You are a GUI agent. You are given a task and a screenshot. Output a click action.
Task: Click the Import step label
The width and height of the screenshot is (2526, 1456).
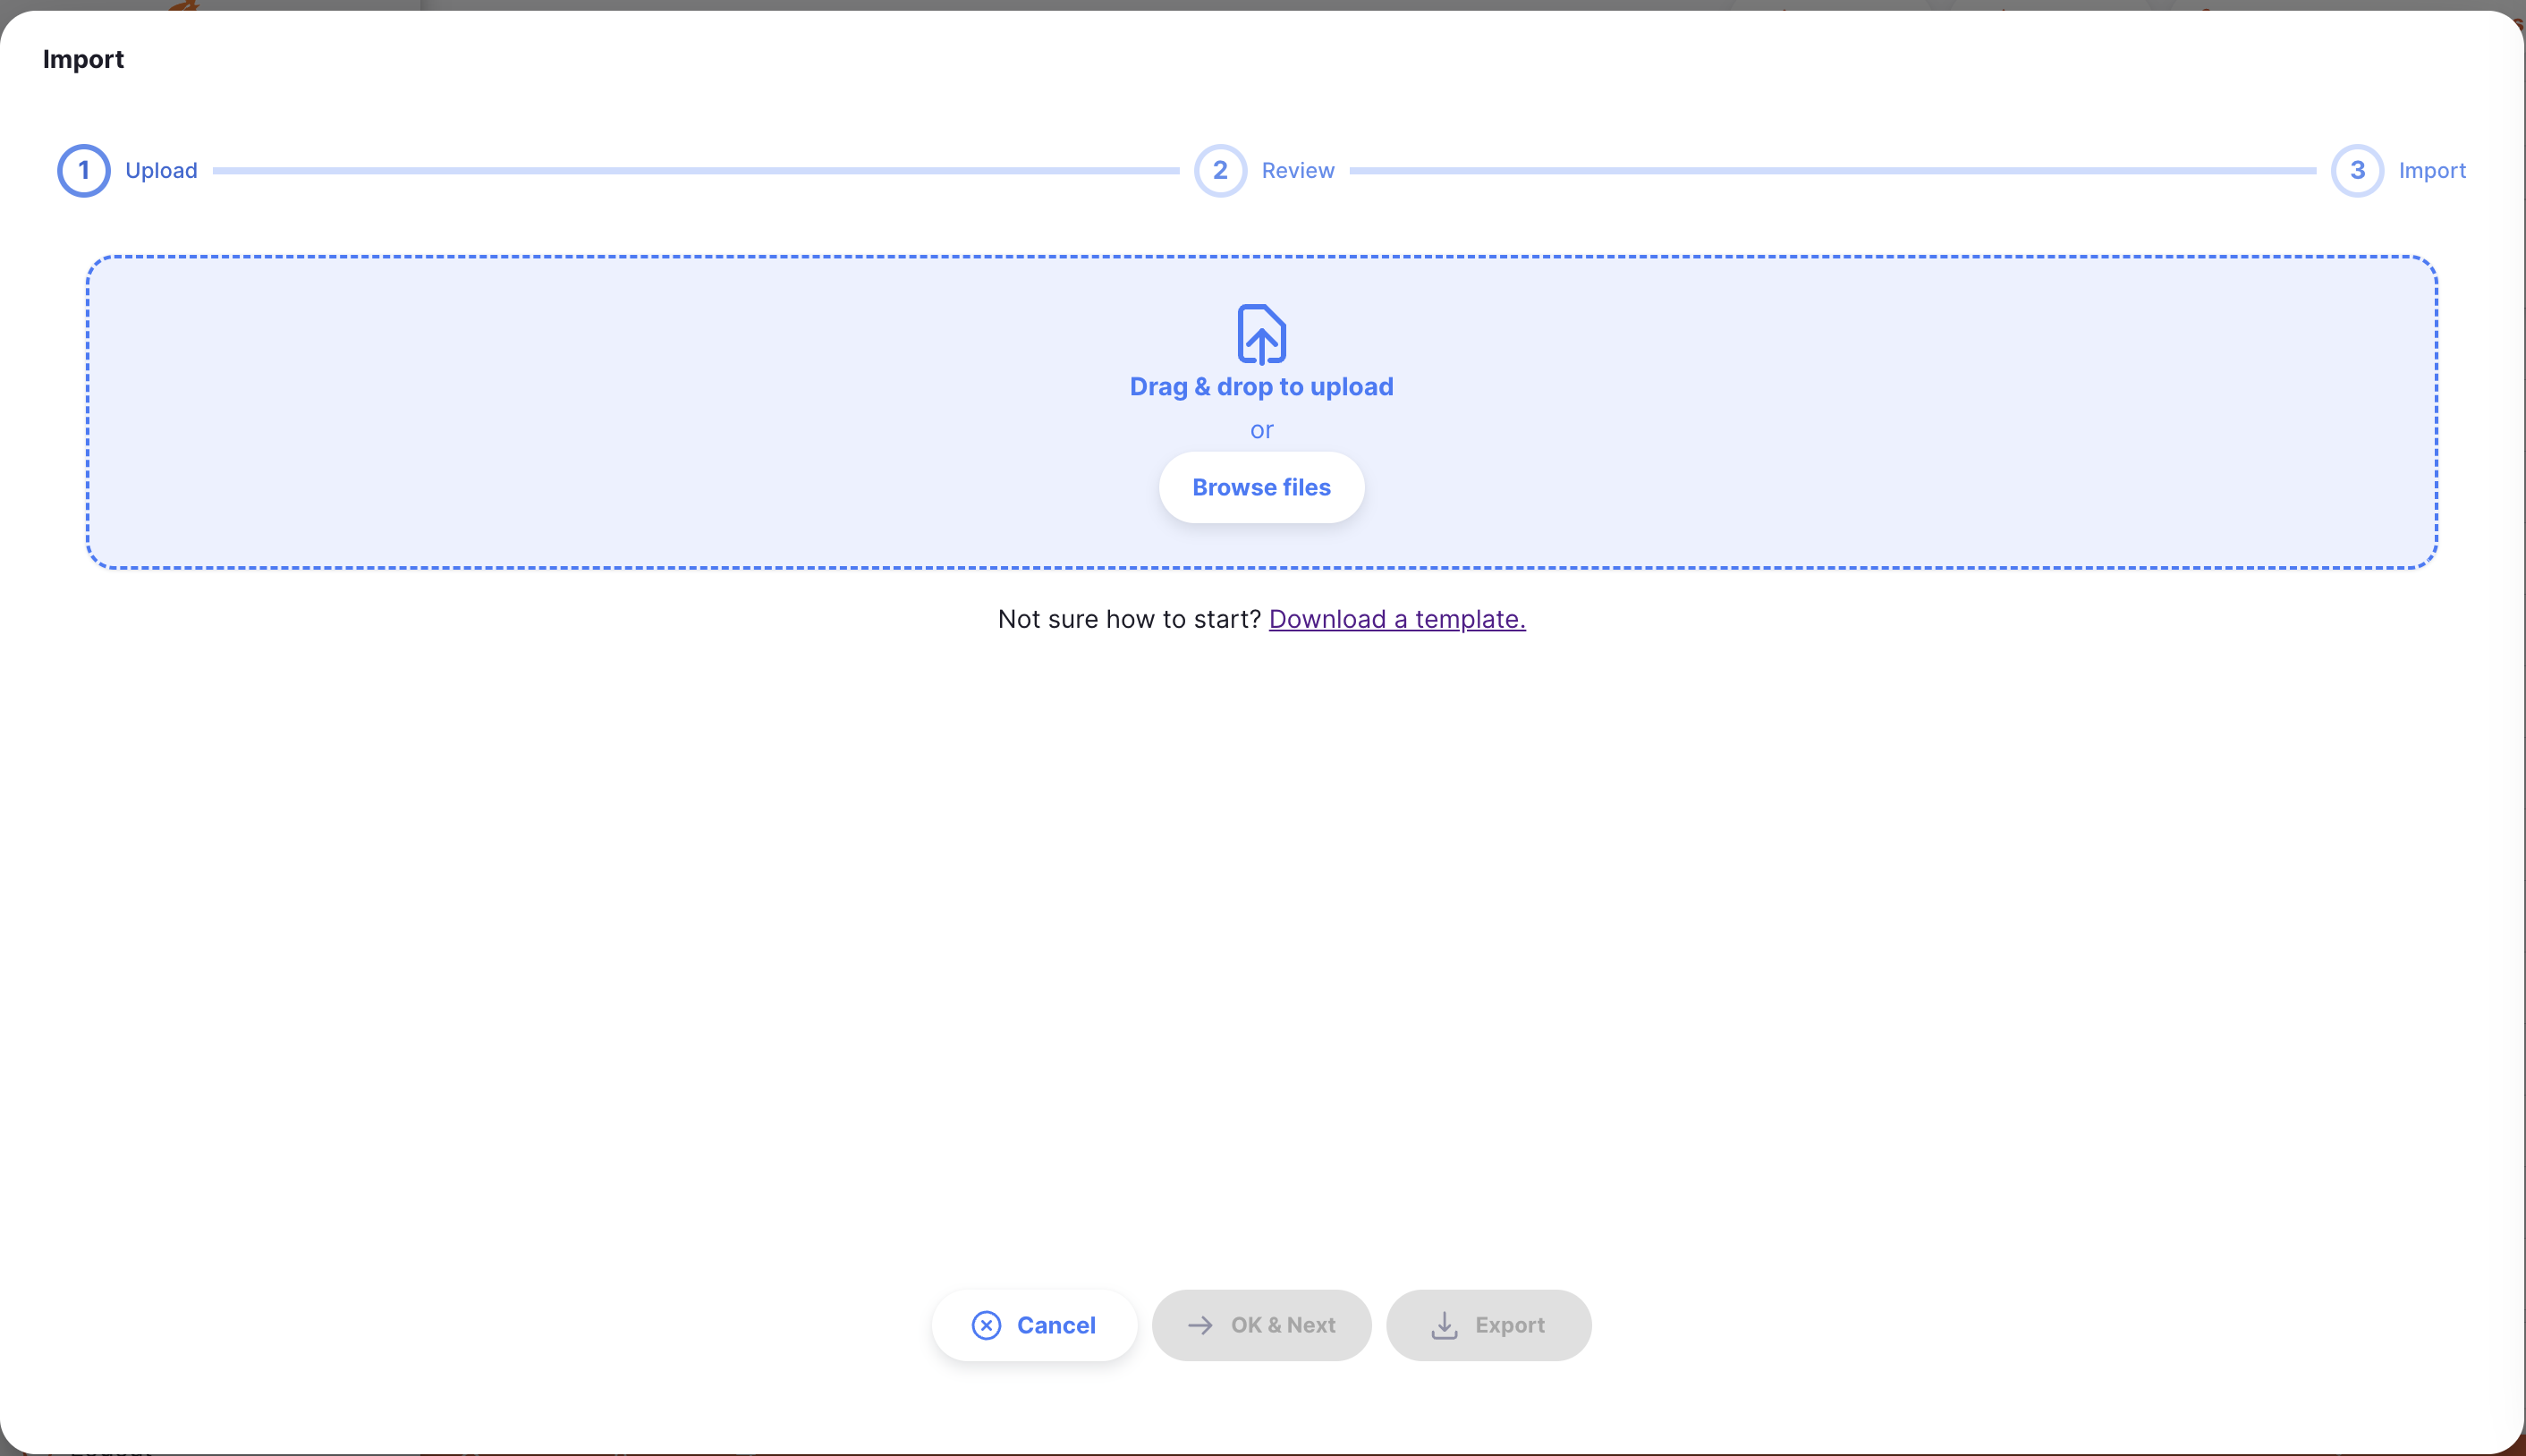tap(2432, 171)
